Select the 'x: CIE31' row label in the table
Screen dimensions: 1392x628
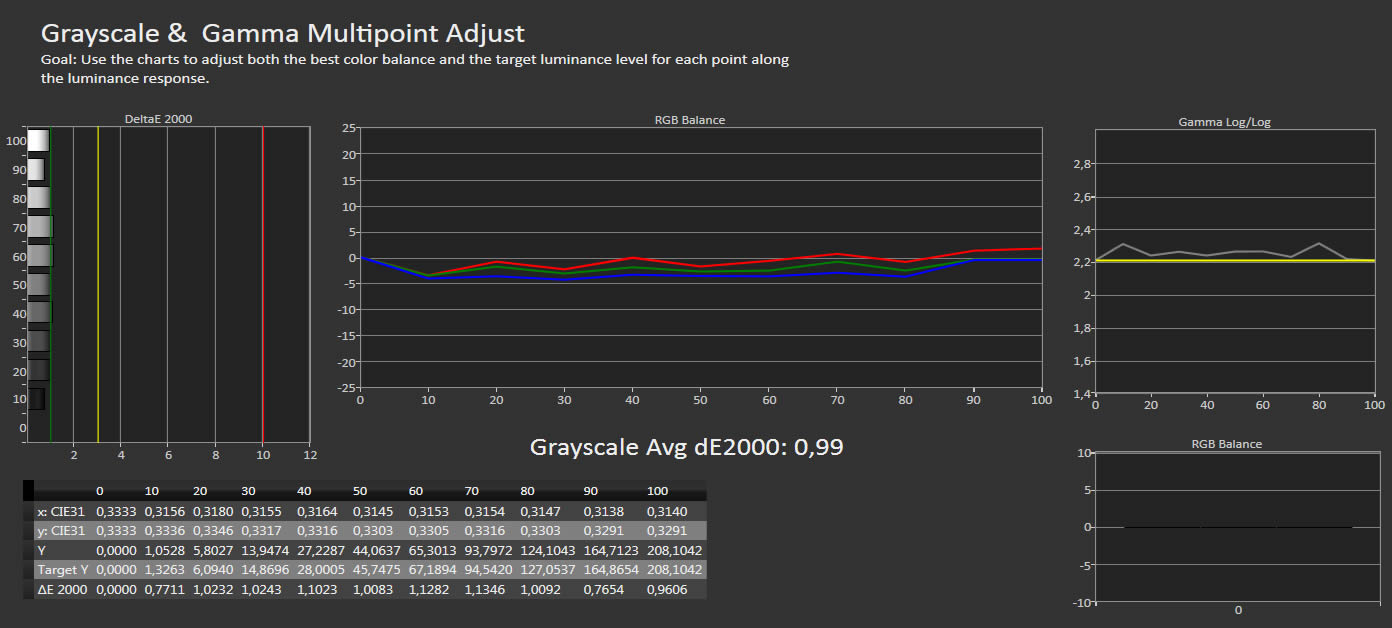(x=61, y=511)
